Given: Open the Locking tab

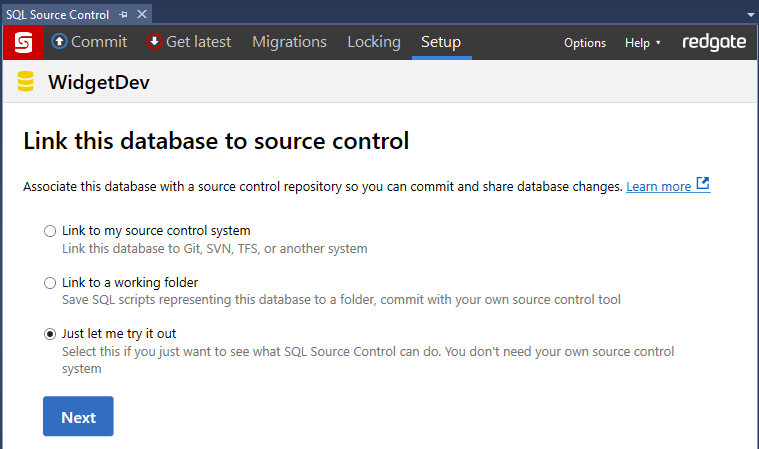Looking at the screenshot, I should coord(373,42).
